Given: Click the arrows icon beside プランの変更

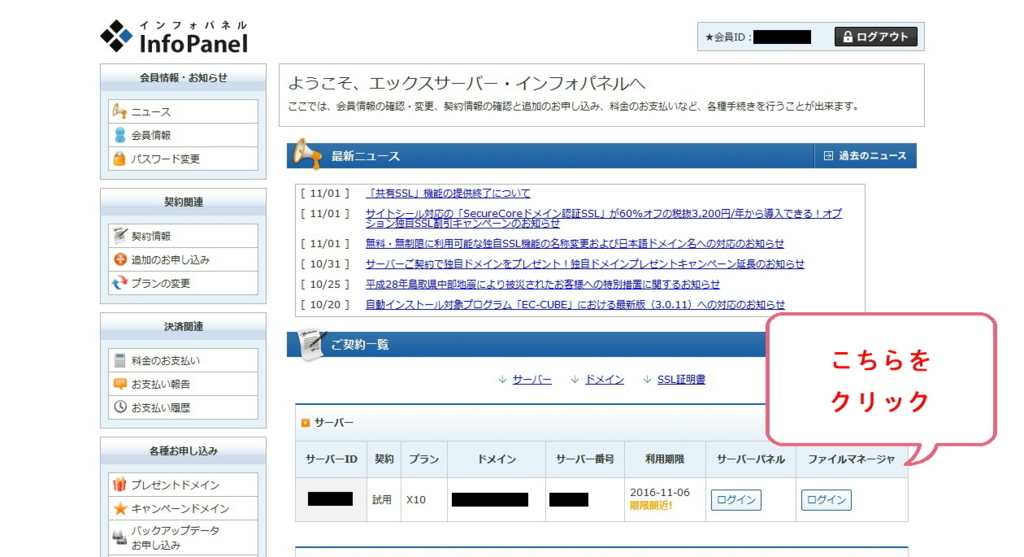Looking at the screenshot, I should 120,283.
